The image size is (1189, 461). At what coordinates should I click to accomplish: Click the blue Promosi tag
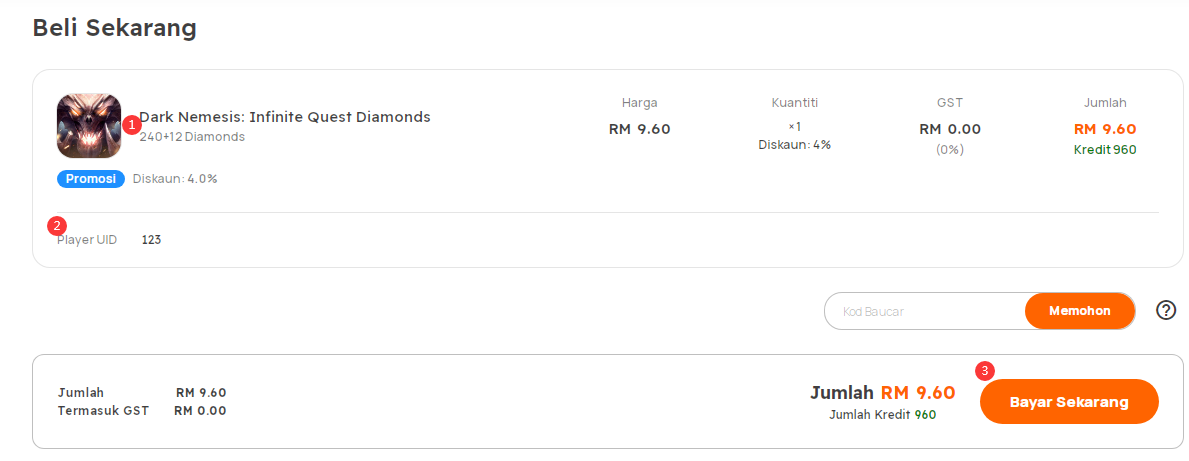(91, 179)
